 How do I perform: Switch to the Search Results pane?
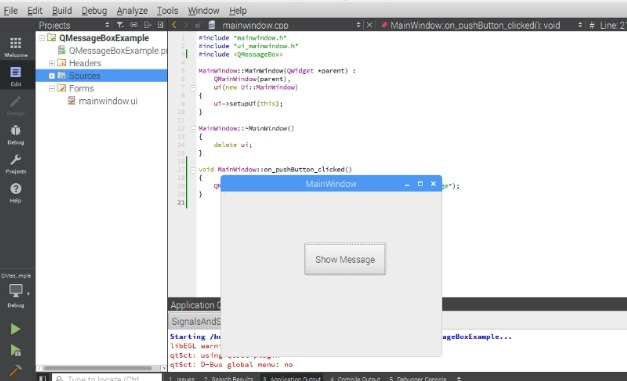[x=229, y=378]
